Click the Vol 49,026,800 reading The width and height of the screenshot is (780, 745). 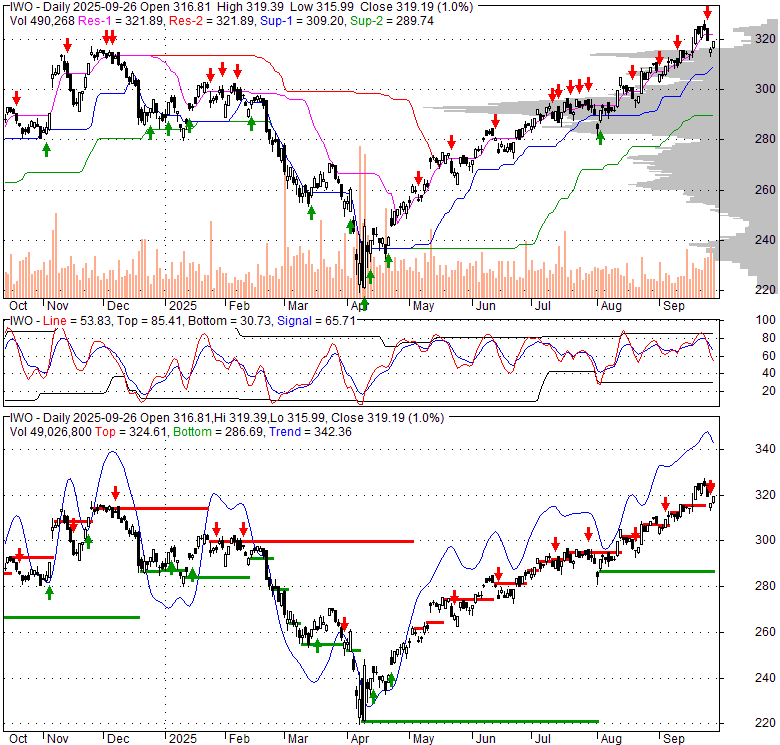[51, 432]
